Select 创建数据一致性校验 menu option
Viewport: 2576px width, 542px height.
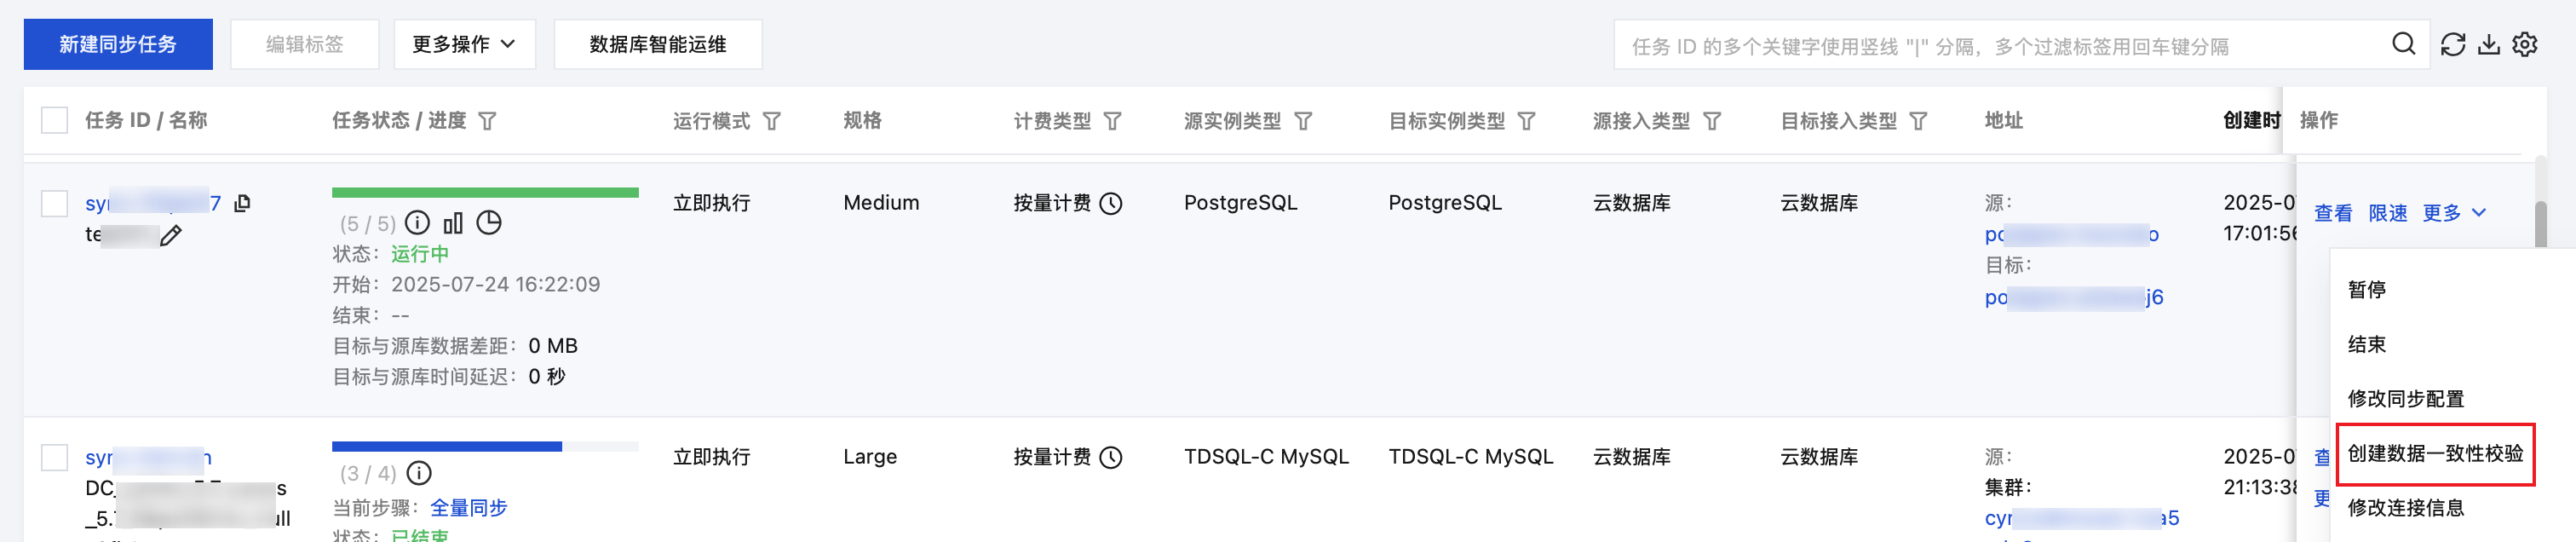click(x=2434, y=453)
